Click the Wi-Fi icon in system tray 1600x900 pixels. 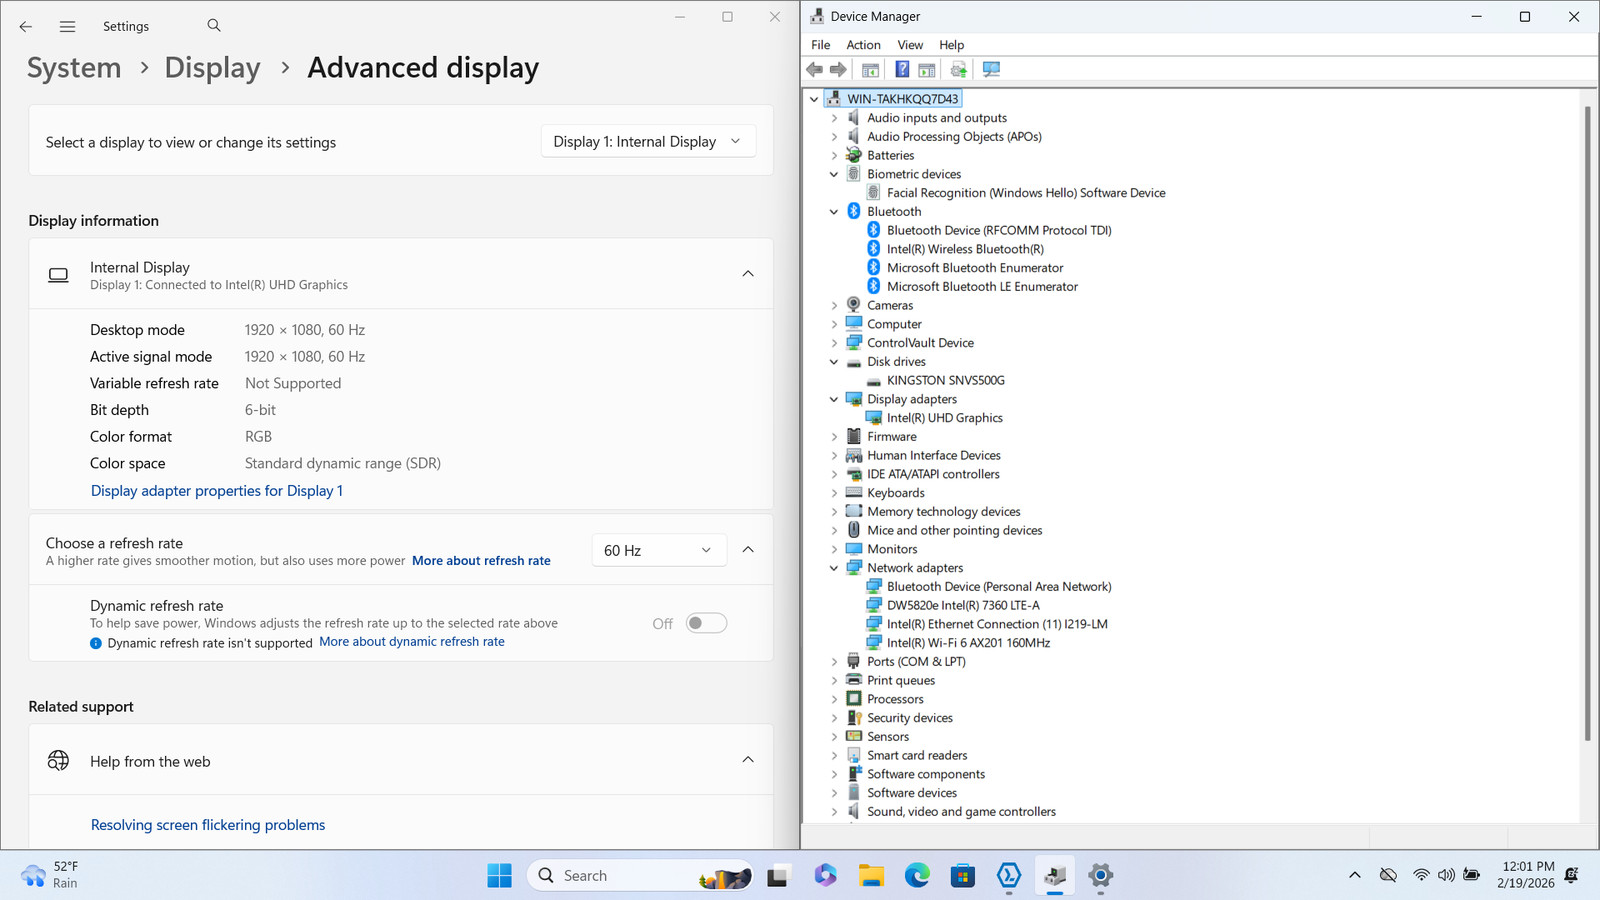[x=1421, y=875]
